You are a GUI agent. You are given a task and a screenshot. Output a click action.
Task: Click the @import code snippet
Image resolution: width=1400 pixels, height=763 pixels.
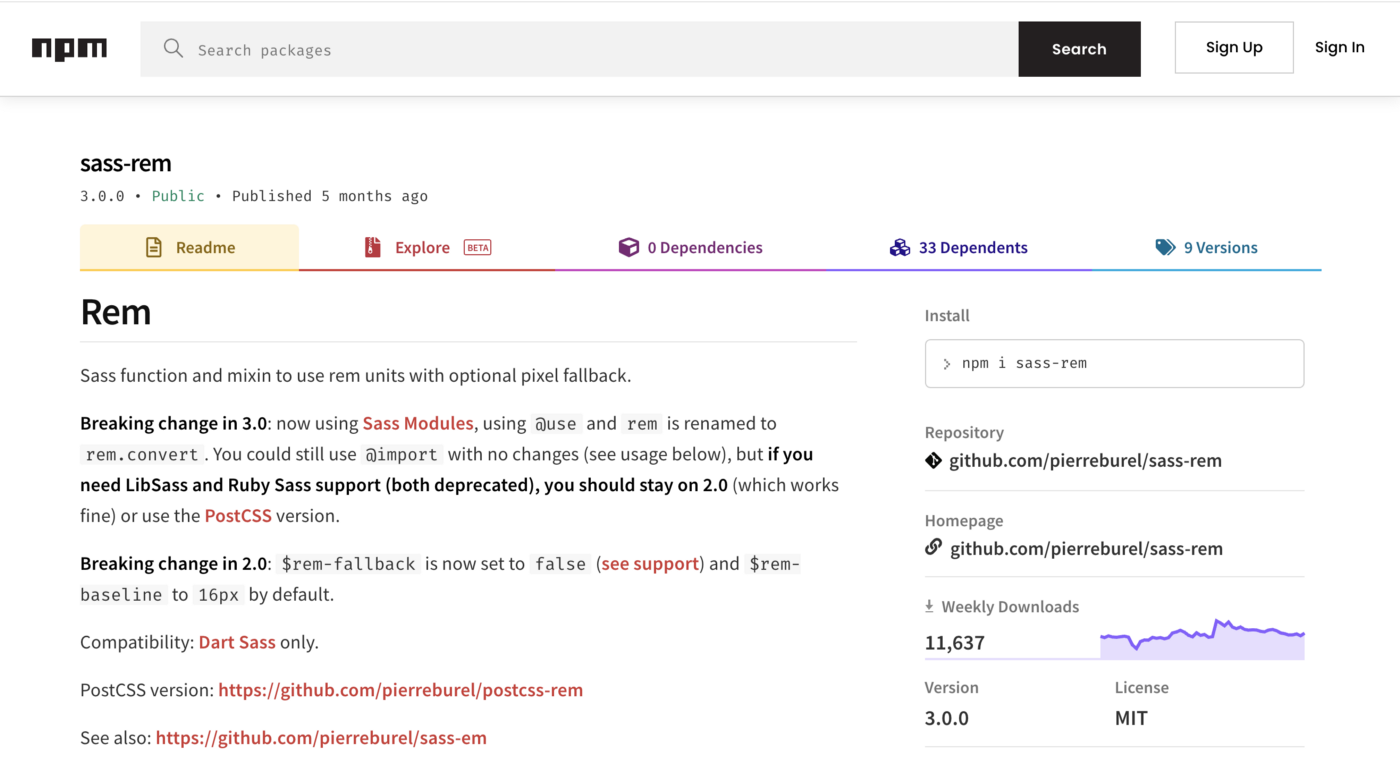[x=401, y=454]
